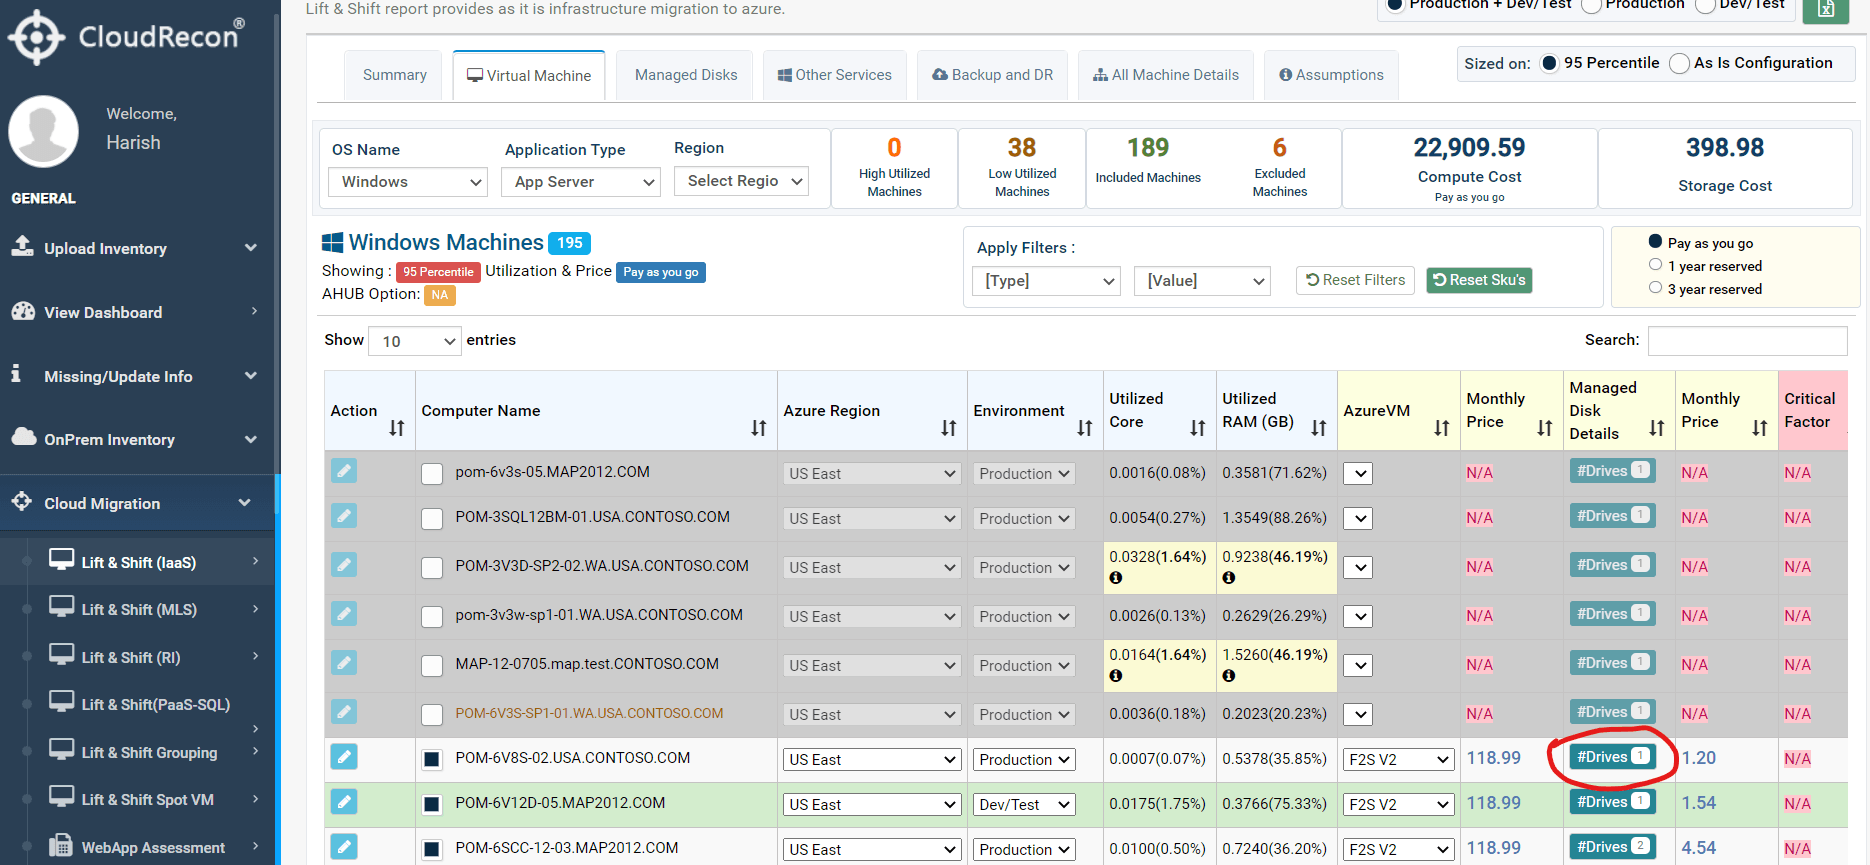Click the circled #Drives button
Screen dimensions: 1870x865
click(1612, 757)
